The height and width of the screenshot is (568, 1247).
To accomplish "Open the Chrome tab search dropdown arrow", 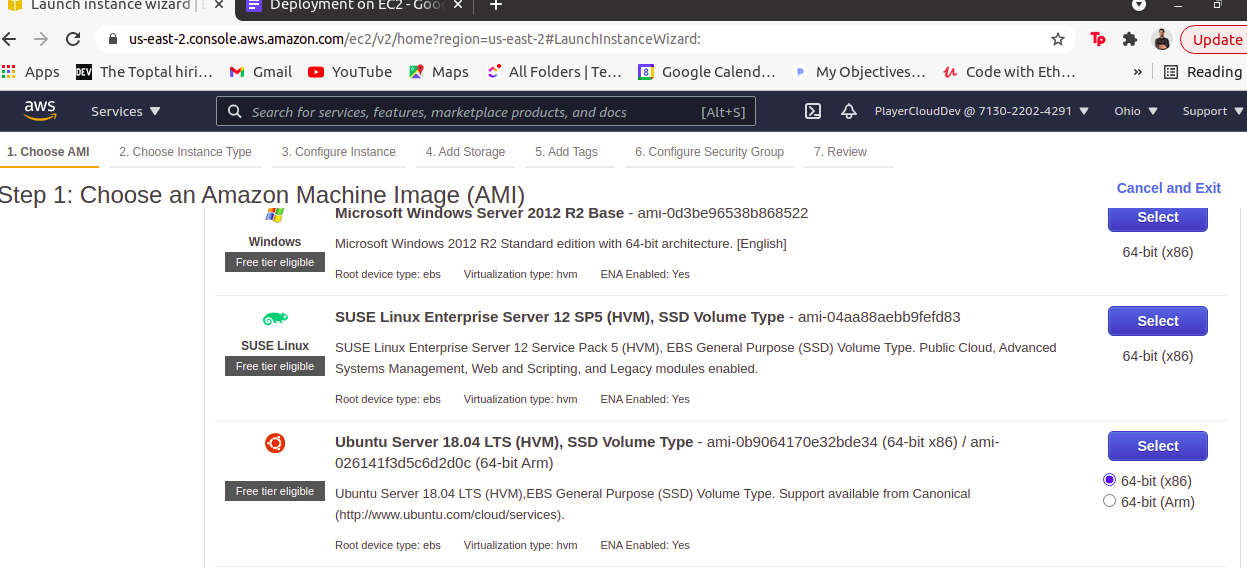I will tap(1138, 5).
